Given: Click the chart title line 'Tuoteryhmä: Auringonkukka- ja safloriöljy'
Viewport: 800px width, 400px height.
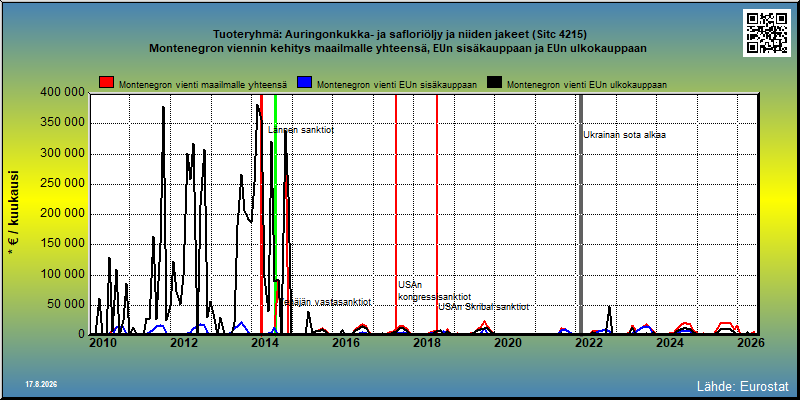Looking at the screenshot, I should point(399,35).
